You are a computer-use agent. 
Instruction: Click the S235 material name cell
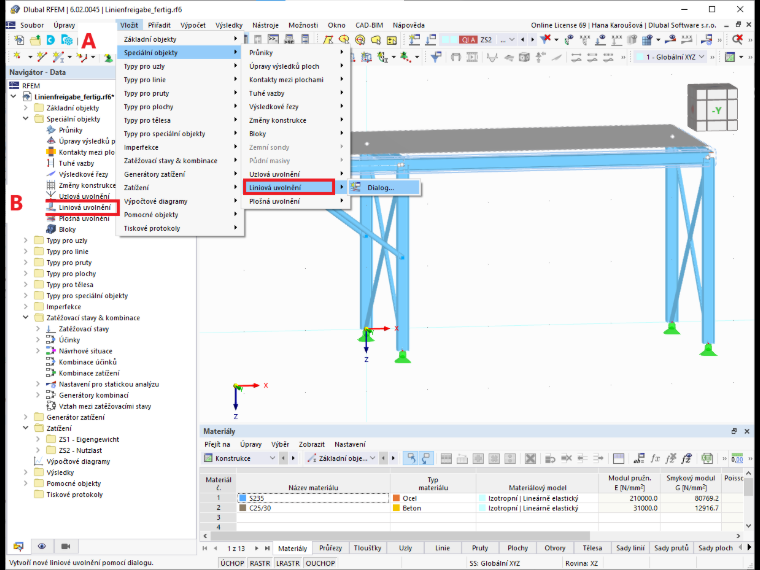(313, 498)
